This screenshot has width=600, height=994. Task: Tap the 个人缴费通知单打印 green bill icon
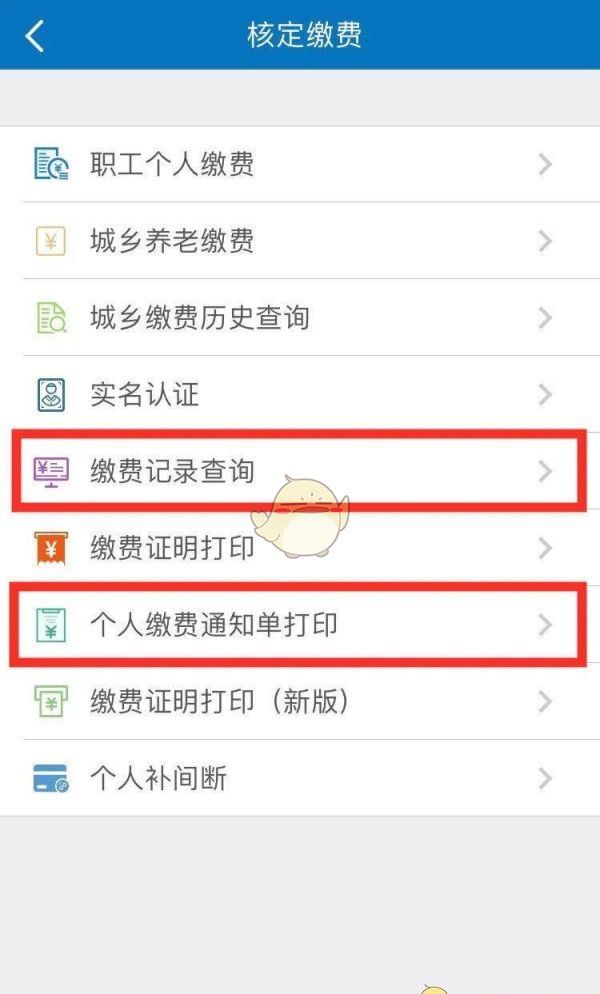tap(51, 625)
